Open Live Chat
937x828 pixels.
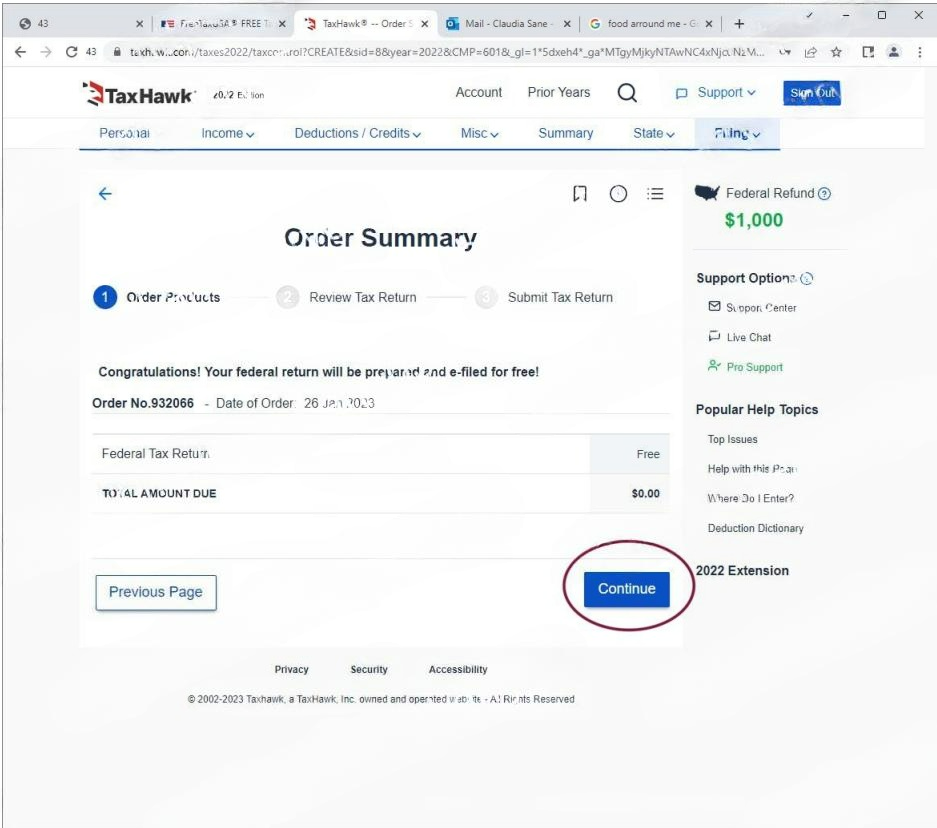[740, 337]
